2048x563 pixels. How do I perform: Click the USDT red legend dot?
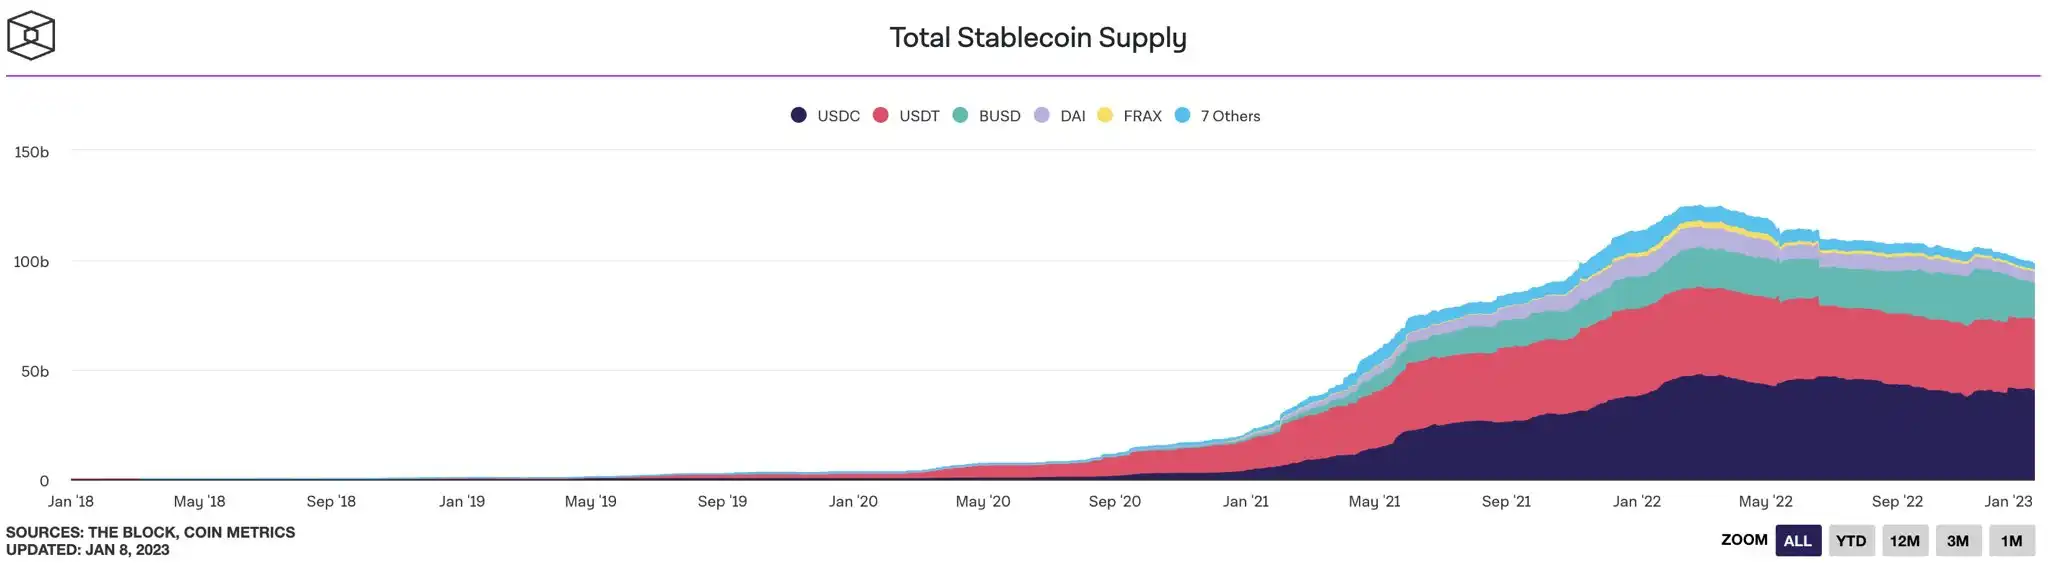click(881, 115)
